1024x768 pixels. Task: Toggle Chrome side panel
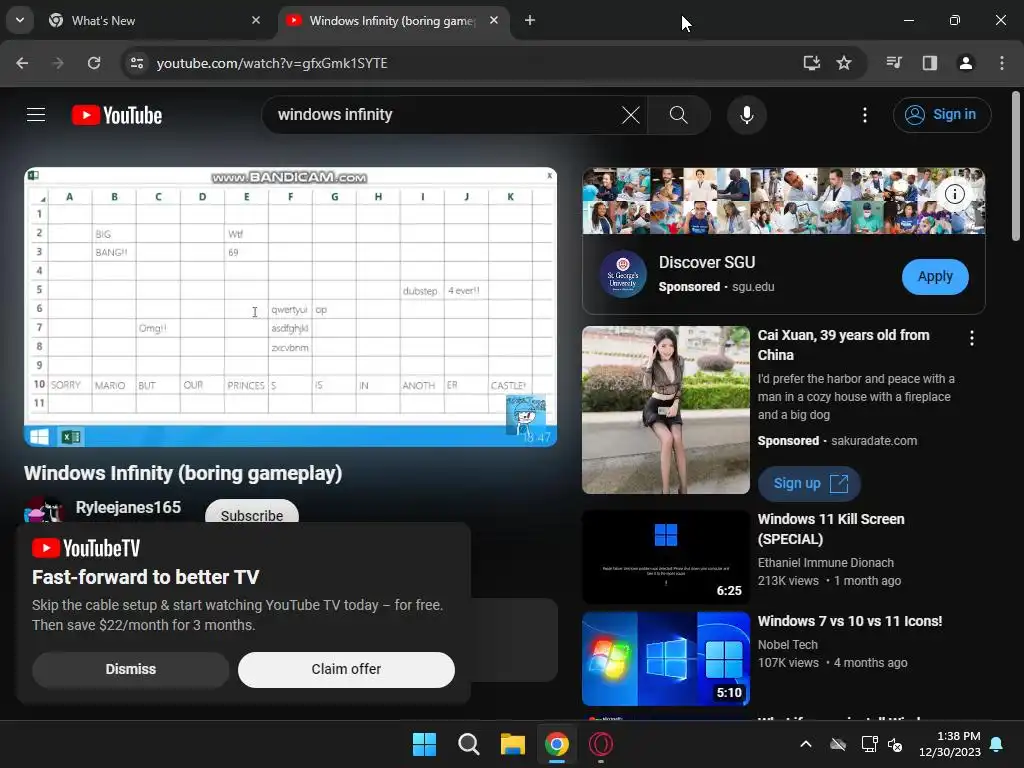(929, 63)
